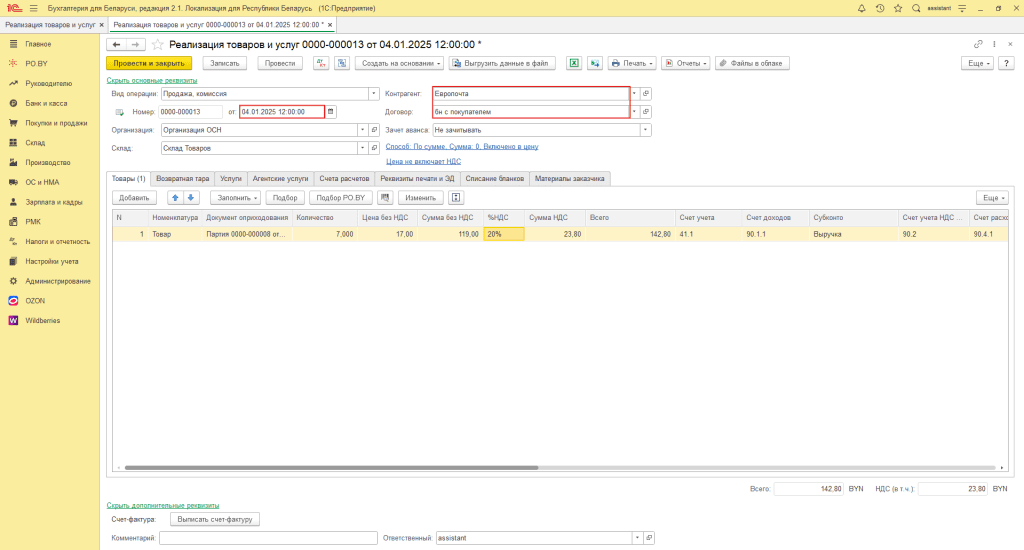Open global search magnifier in title bar

point(916,8)
